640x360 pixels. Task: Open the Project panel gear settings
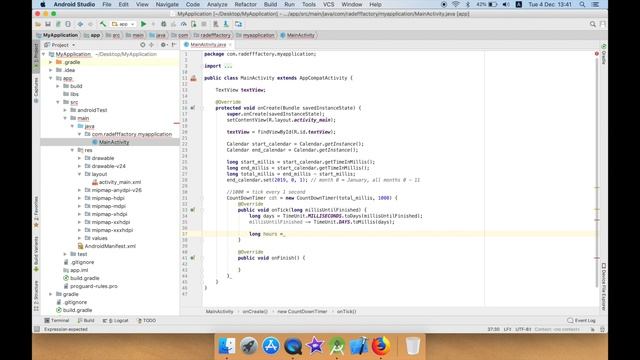pos(163,45)
